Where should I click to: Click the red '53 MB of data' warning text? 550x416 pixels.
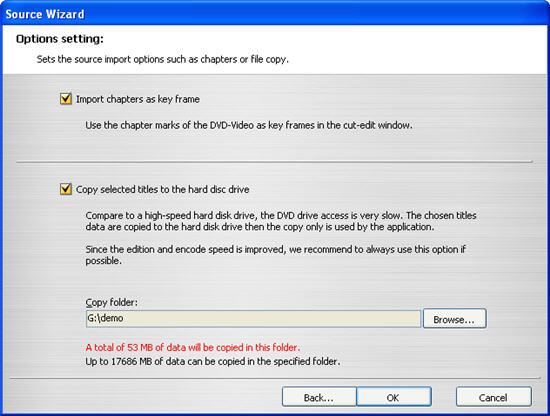(x=193, y=347)
